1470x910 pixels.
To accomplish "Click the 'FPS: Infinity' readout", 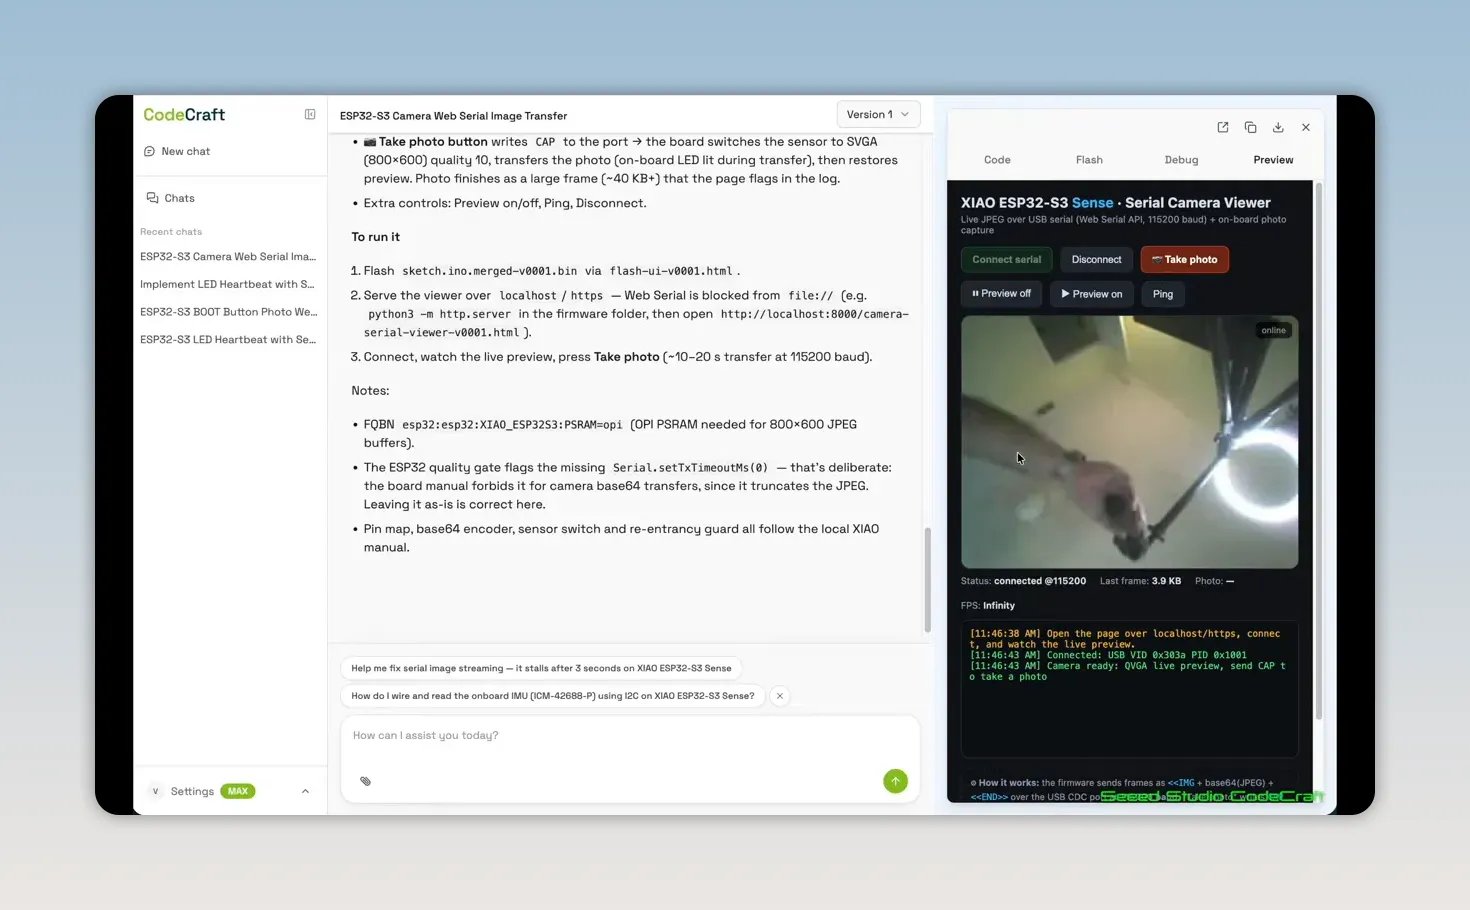I will coord(988,606).
